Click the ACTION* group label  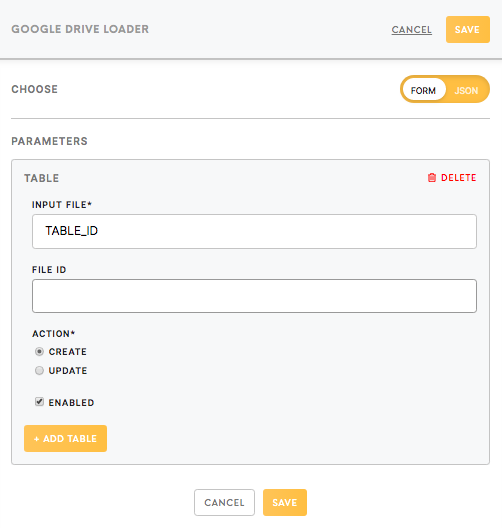tap(54, 334)
